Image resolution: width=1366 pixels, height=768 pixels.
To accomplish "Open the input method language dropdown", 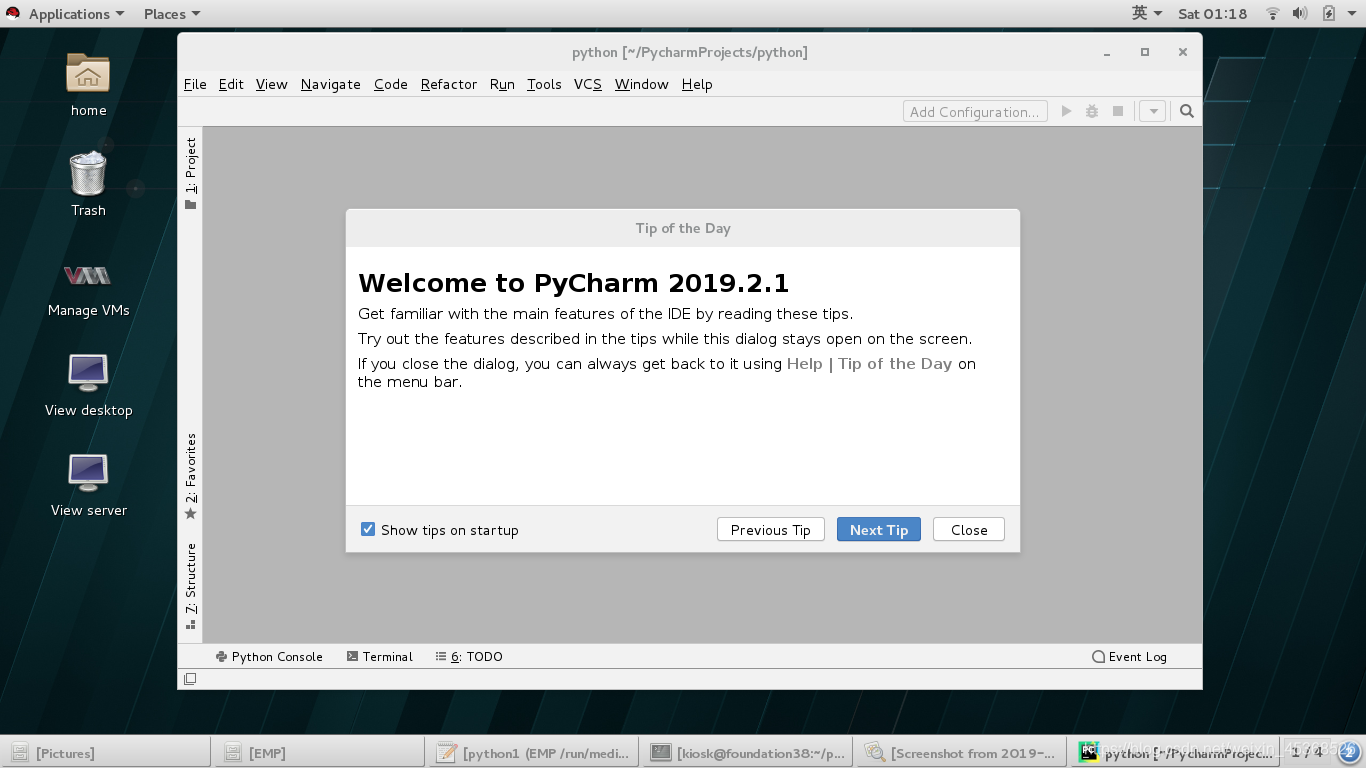I will pyautogui.click(x=1147, y=14).
